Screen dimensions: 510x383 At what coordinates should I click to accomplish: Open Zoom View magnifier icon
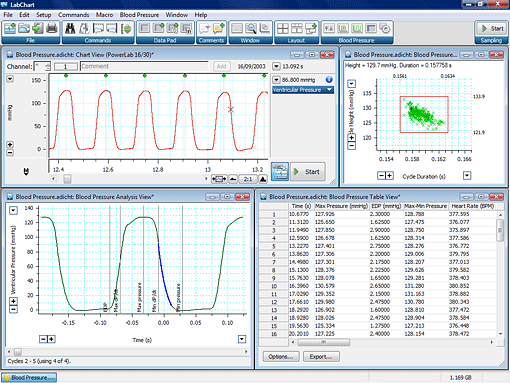click(x=251, y=28)
